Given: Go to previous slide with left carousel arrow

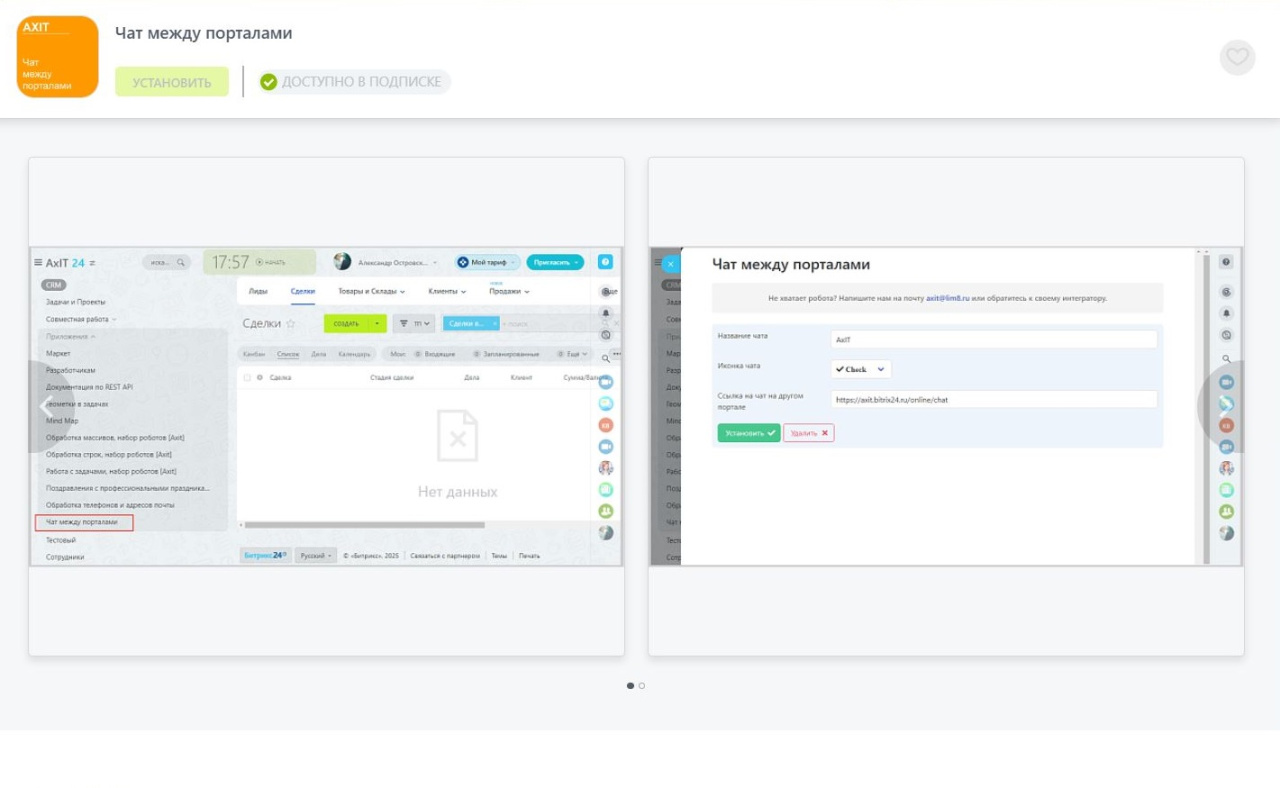Looking at the screenshot, I should [45, 407].
